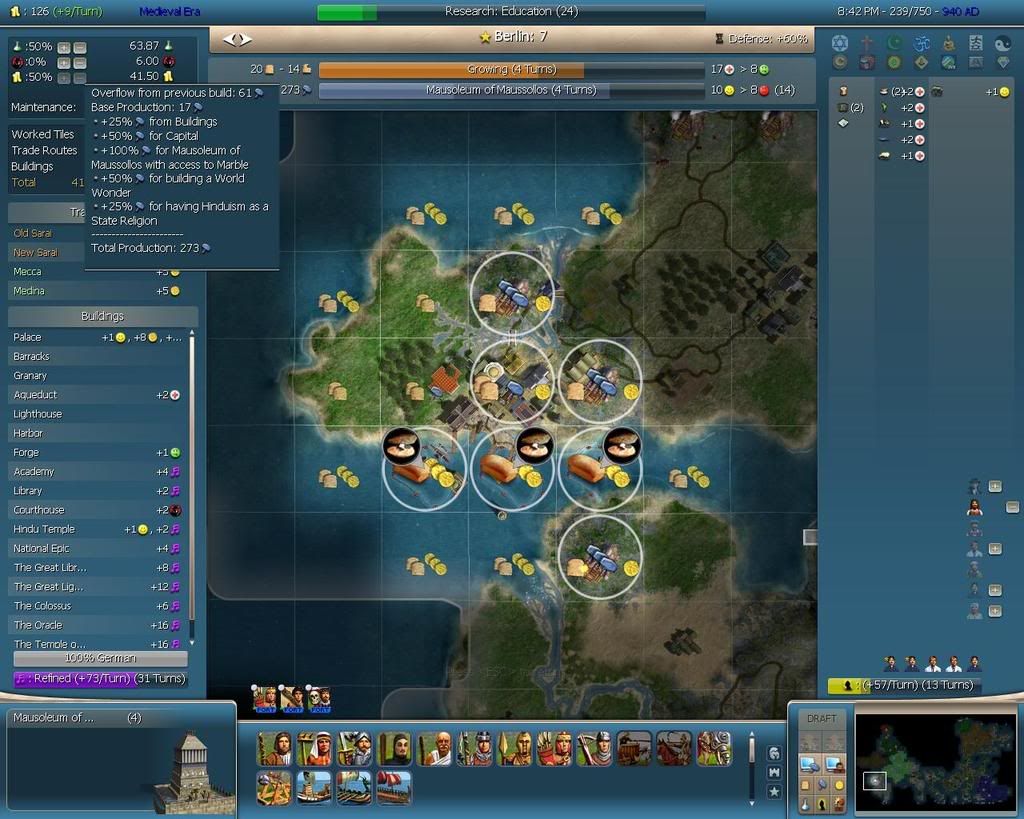1024x819 pixels.
Task: Build the spearman with golden helmet
Action: (x=514, y=748)
